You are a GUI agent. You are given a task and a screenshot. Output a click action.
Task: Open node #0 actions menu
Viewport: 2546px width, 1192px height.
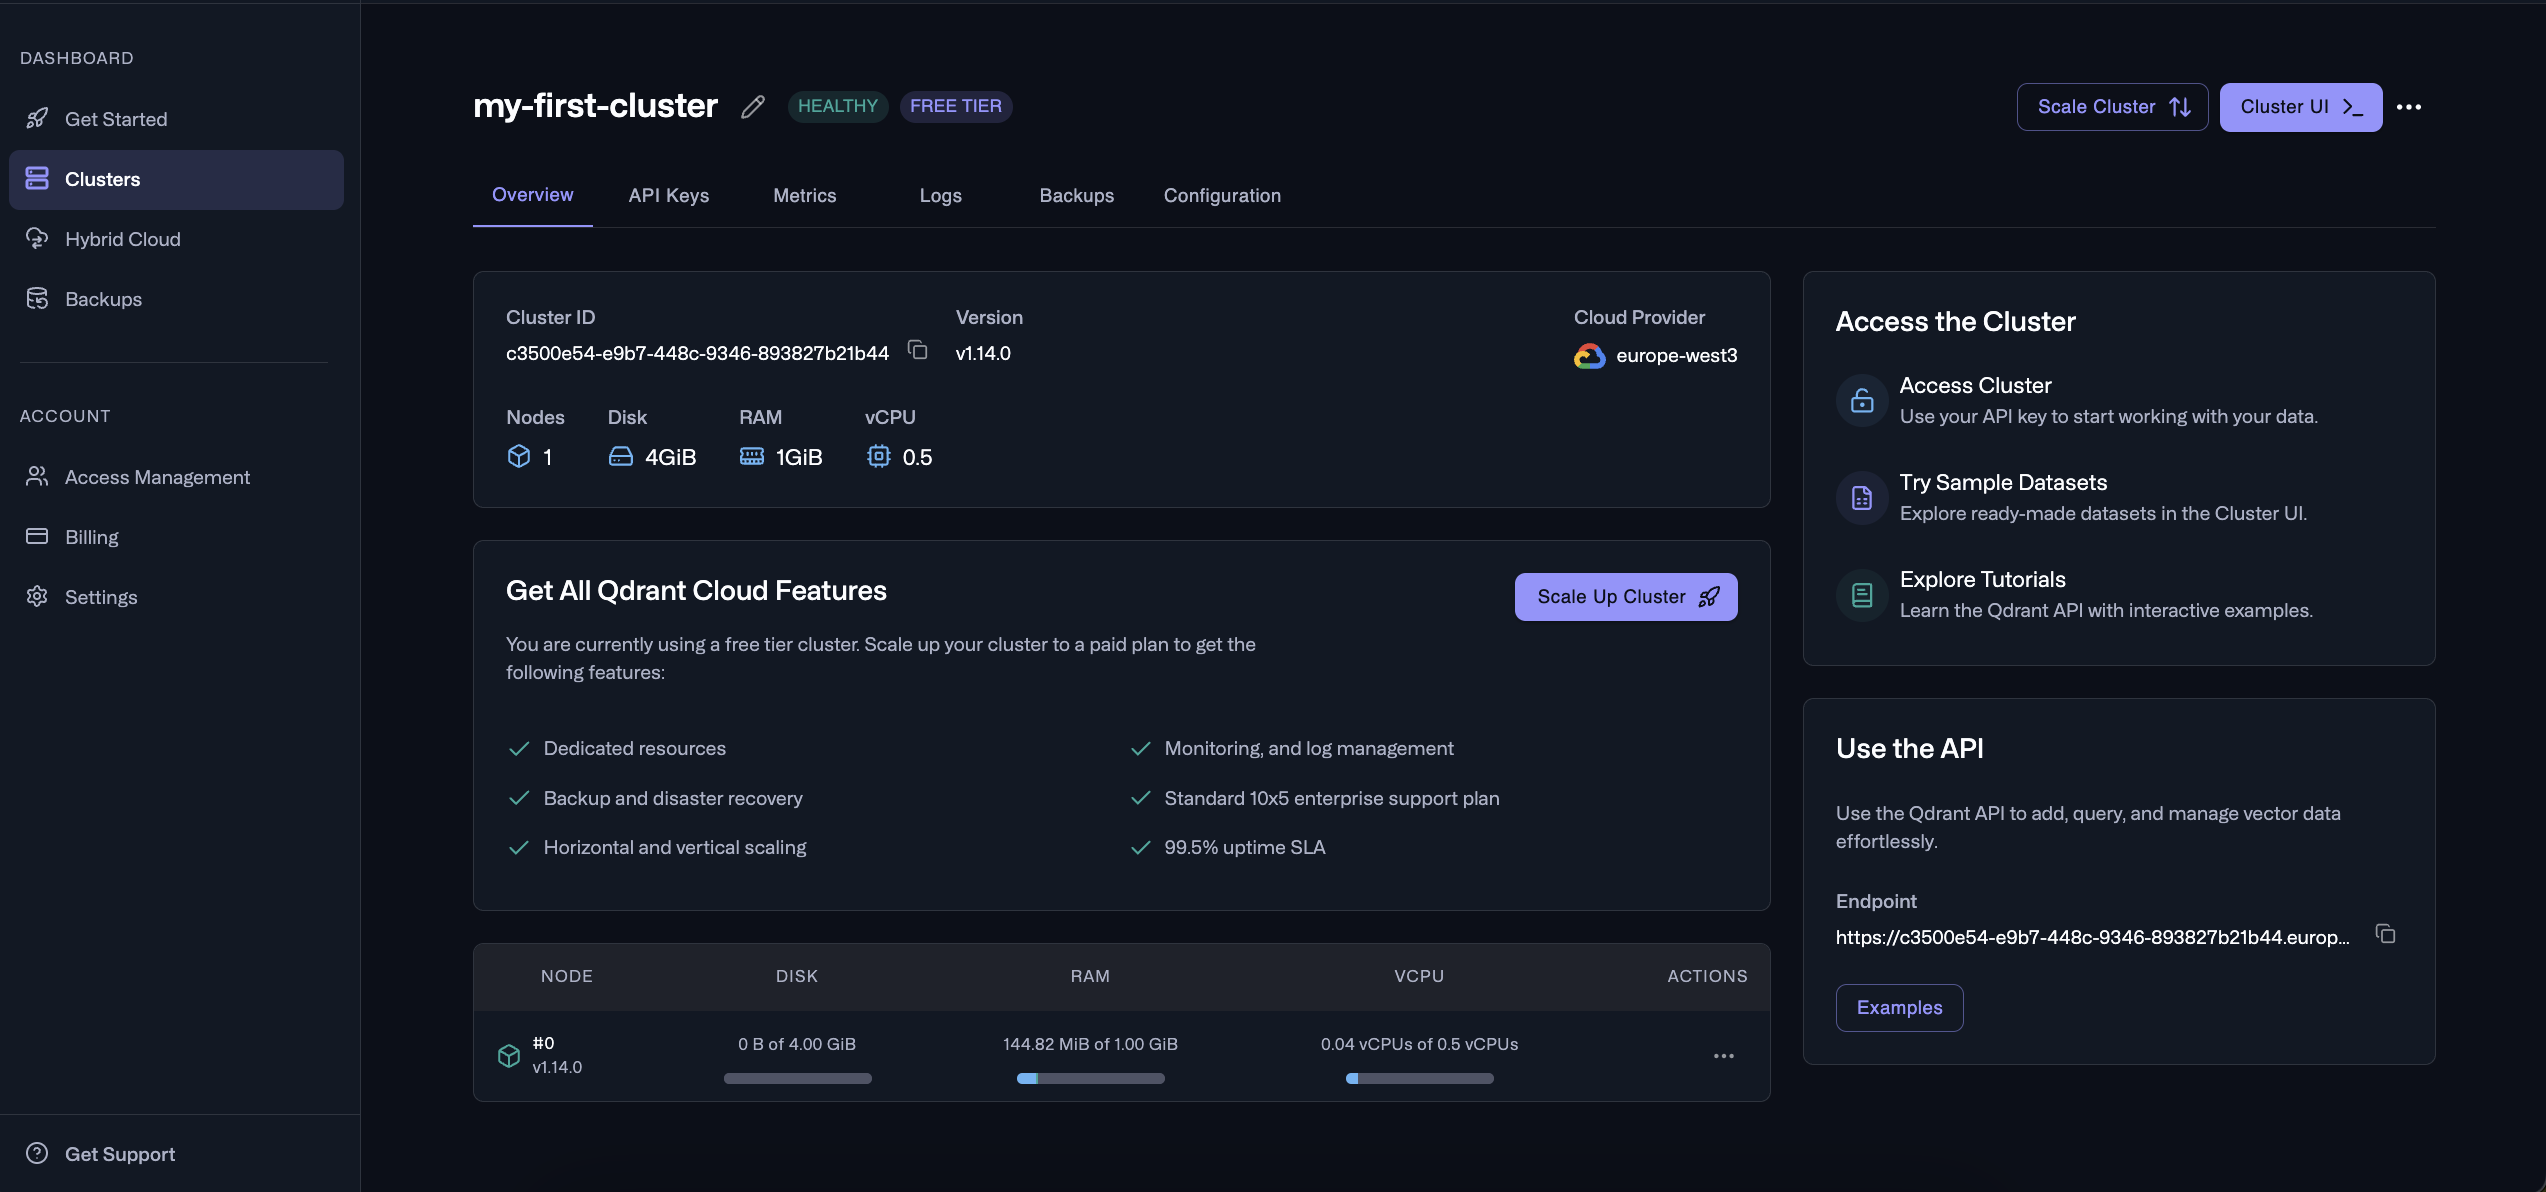pos(1723,1056)
